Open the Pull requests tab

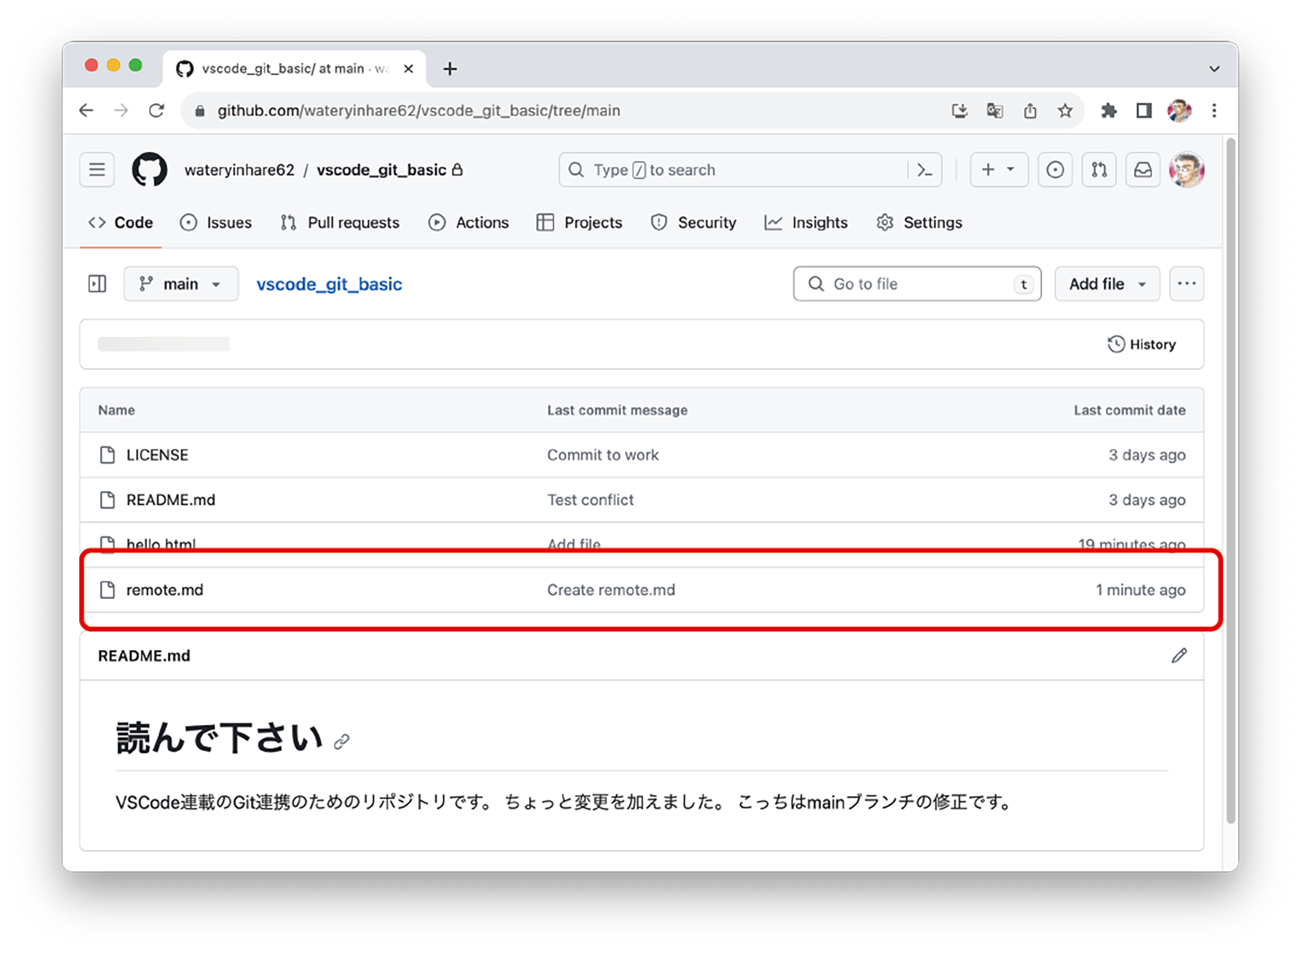tap(340, 223)
